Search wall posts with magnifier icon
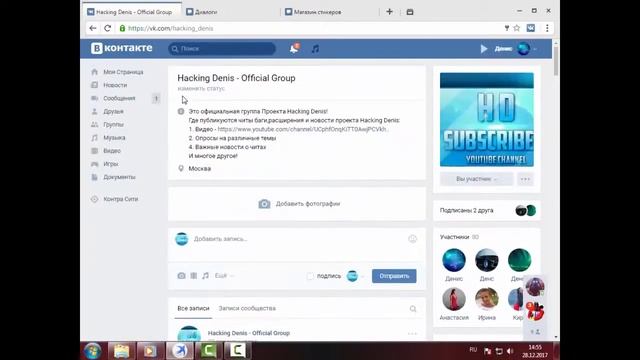The height and width of the screenshot is (360, 640). pyautogui.click(x=413, y=309)
